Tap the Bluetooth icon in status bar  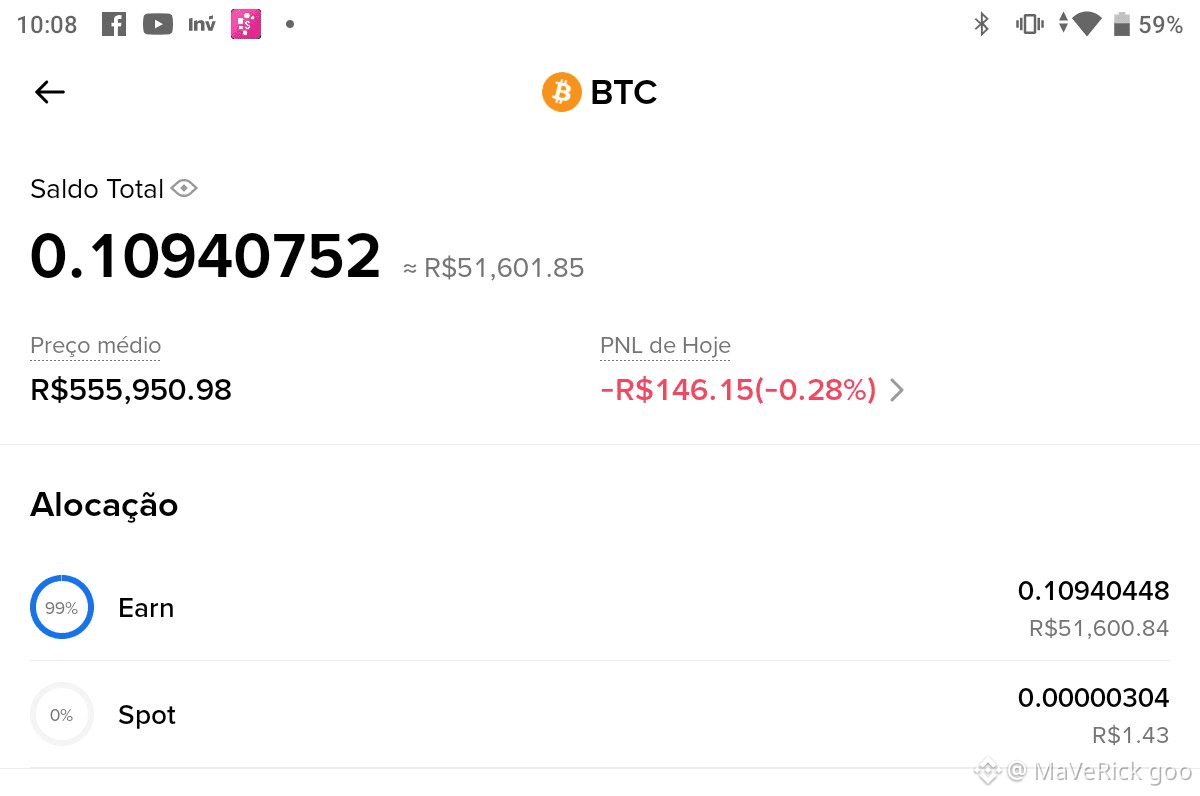click(x=981, y=24)
